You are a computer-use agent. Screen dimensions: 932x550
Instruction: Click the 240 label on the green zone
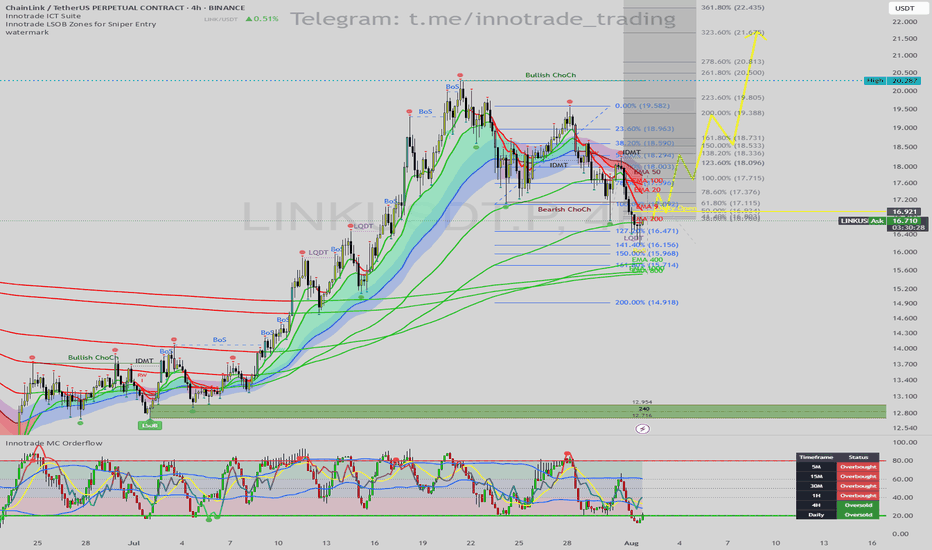click(x=644, y=408)
